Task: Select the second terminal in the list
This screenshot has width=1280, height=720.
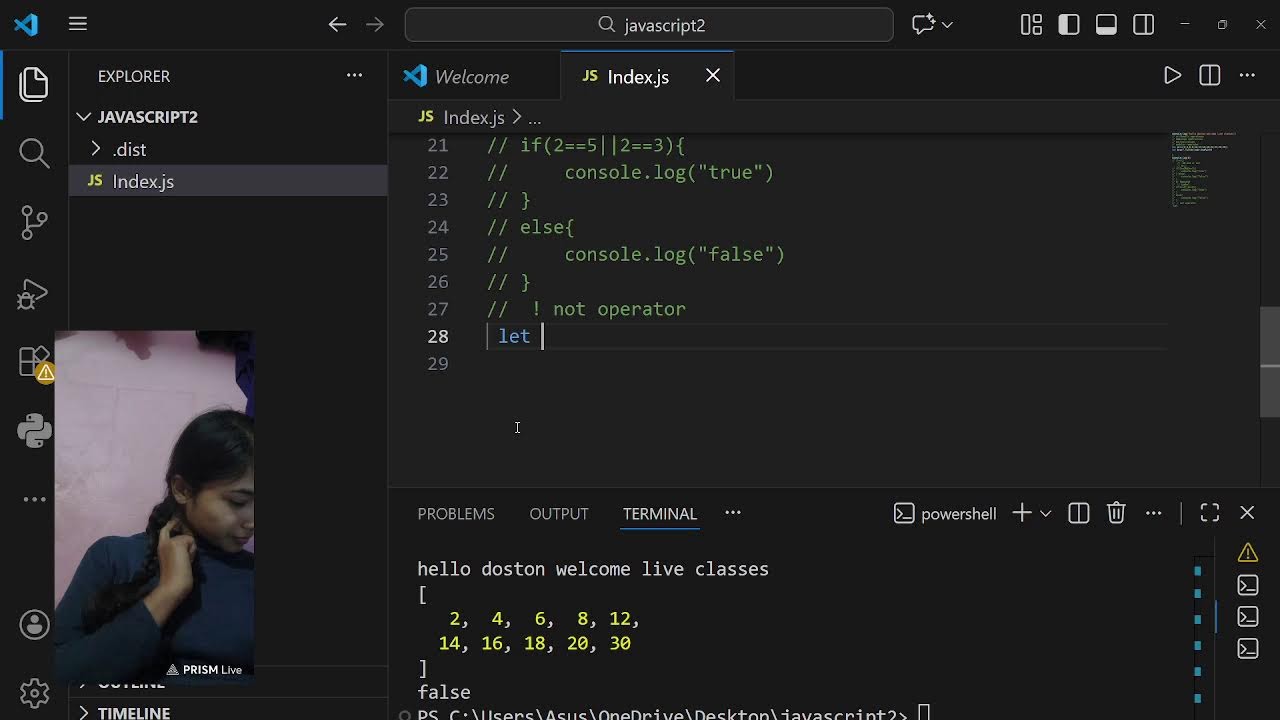Action: (1247, 585)
